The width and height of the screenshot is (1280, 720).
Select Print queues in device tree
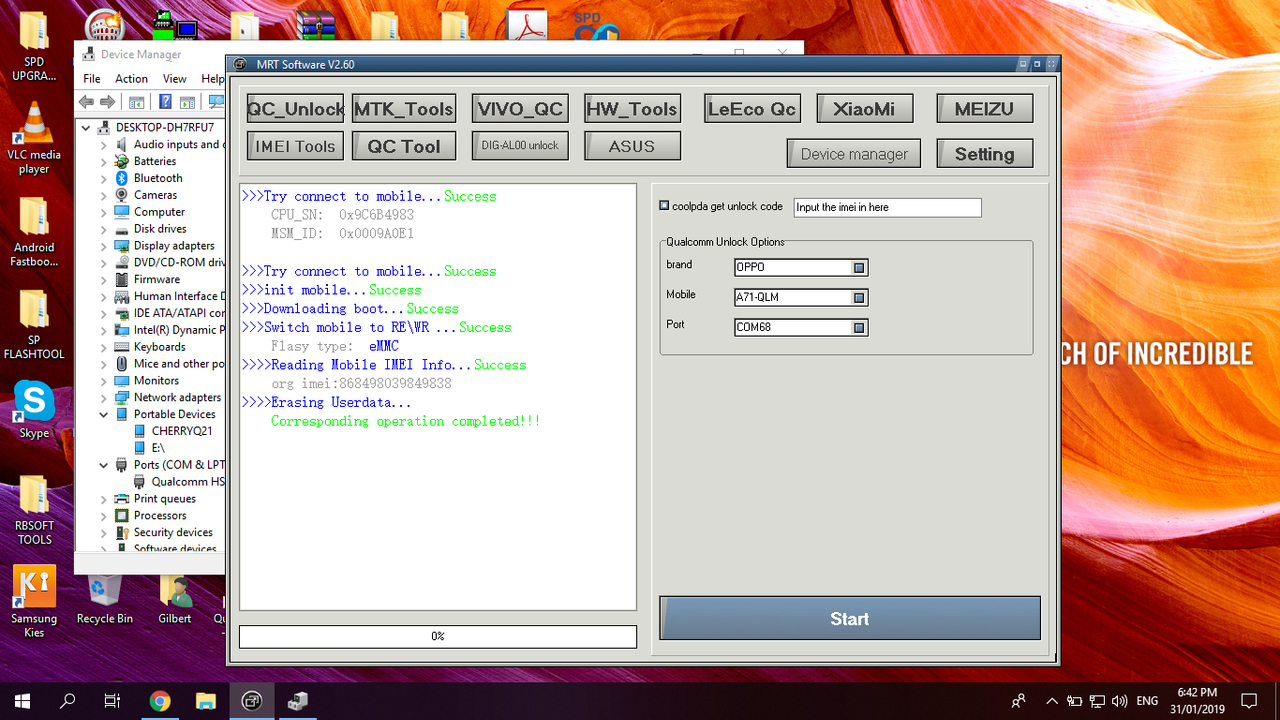pyautogui.click(x=165, y=499)
